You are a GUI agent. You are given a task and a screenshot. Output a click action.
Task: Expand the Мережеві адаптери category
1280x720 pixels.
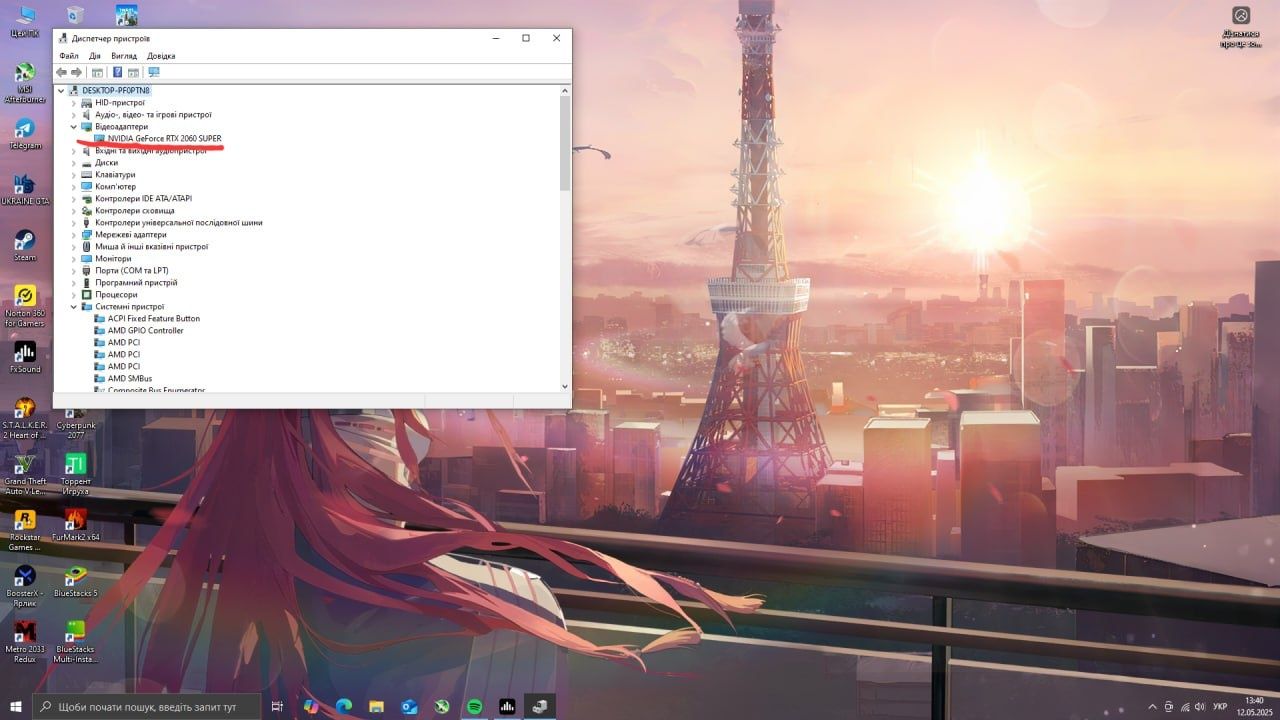click(73, 235)
